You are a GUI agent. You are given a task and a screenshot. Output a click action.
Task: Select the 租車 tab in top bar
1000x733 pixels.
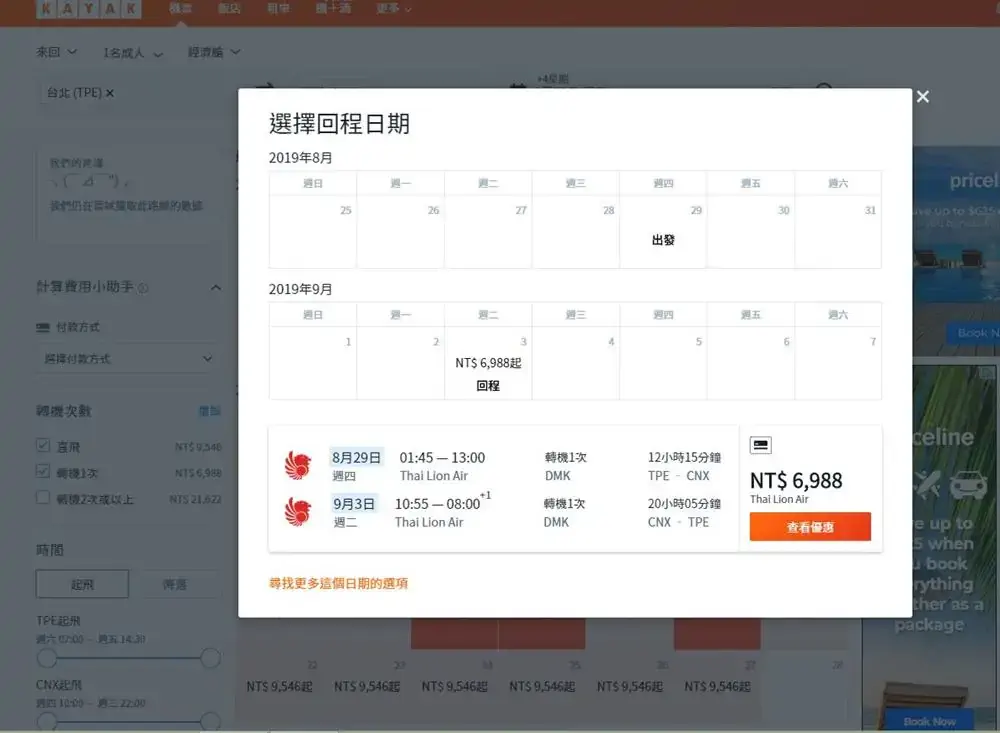pyautogui.click(x=278, y=8)
